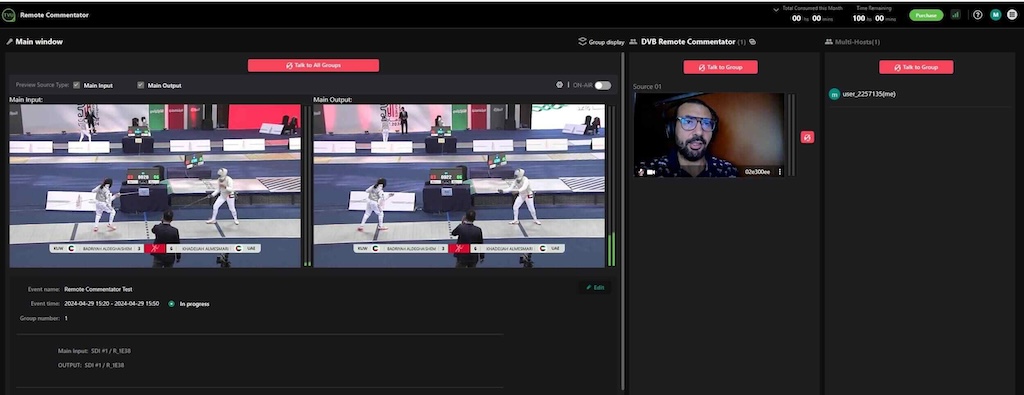Uncheck the Main Output checkbox
This screenshot has height=395, width=1024.
pos(140,85)
